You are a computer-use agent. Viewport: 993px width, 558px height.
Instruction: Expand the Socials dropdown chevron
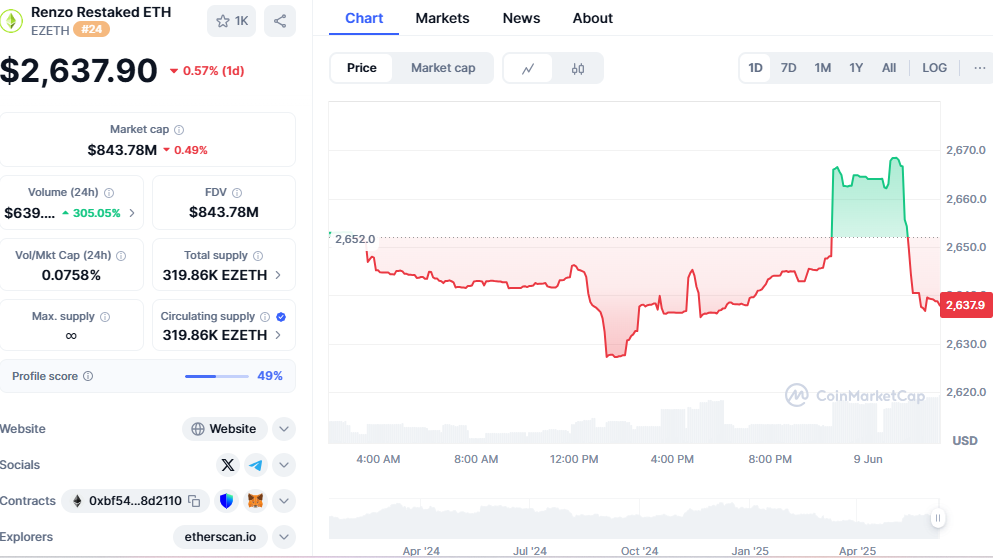pyautogui.click(x=284, y=465)
